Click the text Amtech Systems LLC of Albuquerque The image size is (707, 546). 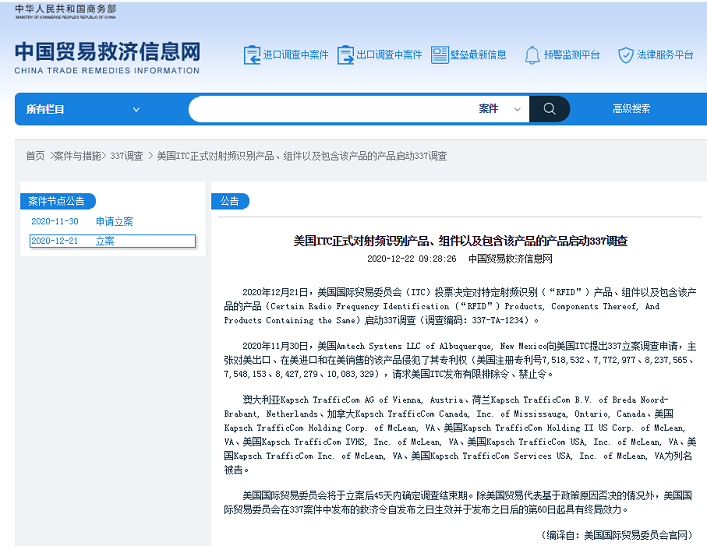414,346
